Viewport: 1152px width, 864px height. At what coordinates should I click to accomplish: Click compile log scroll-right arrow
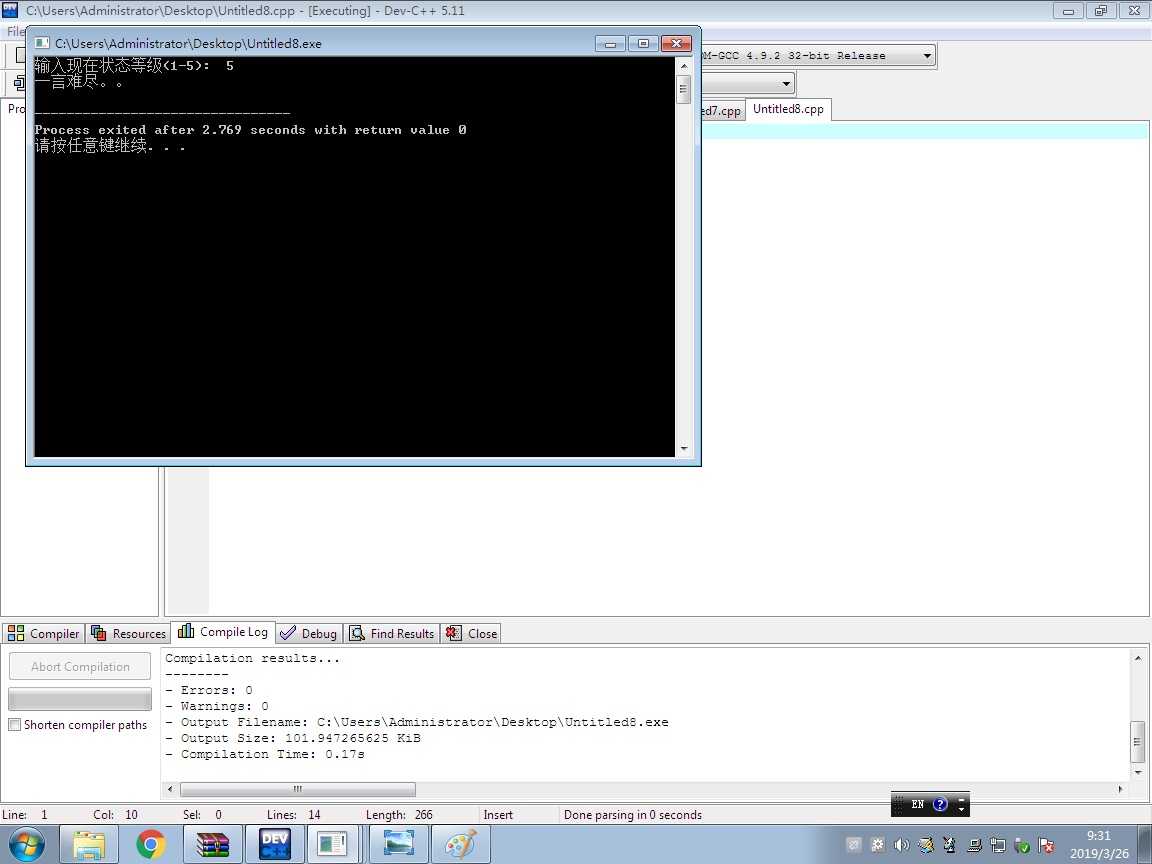pos(1120,789)
